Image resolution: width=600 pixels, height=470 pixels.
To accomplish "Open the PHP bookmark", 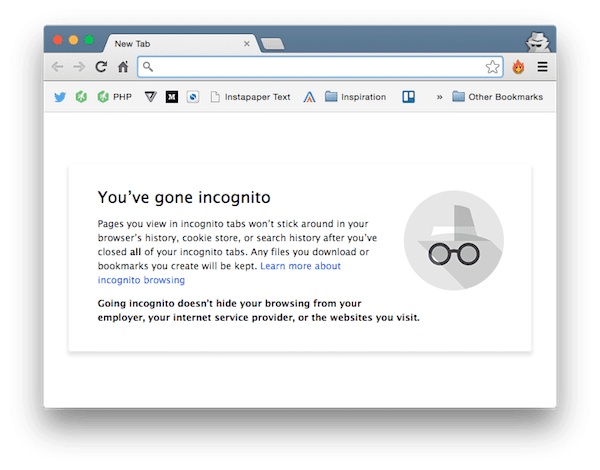I will [x=114, y=97].
